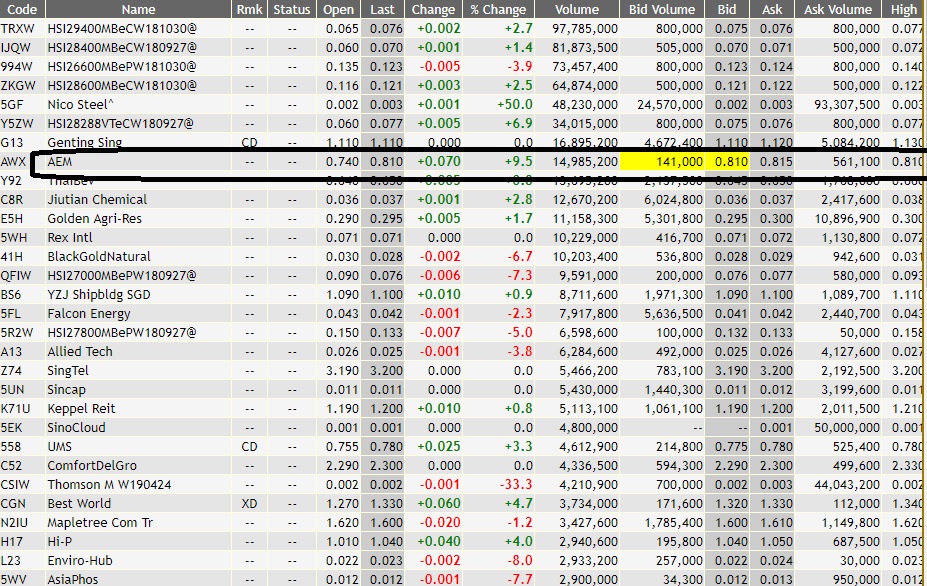Image resolution: width=927 pixels, height=586 pixels.
Task: Select HSI27800MBePW180927@ warrant name
Action: (x=122, y=332)
